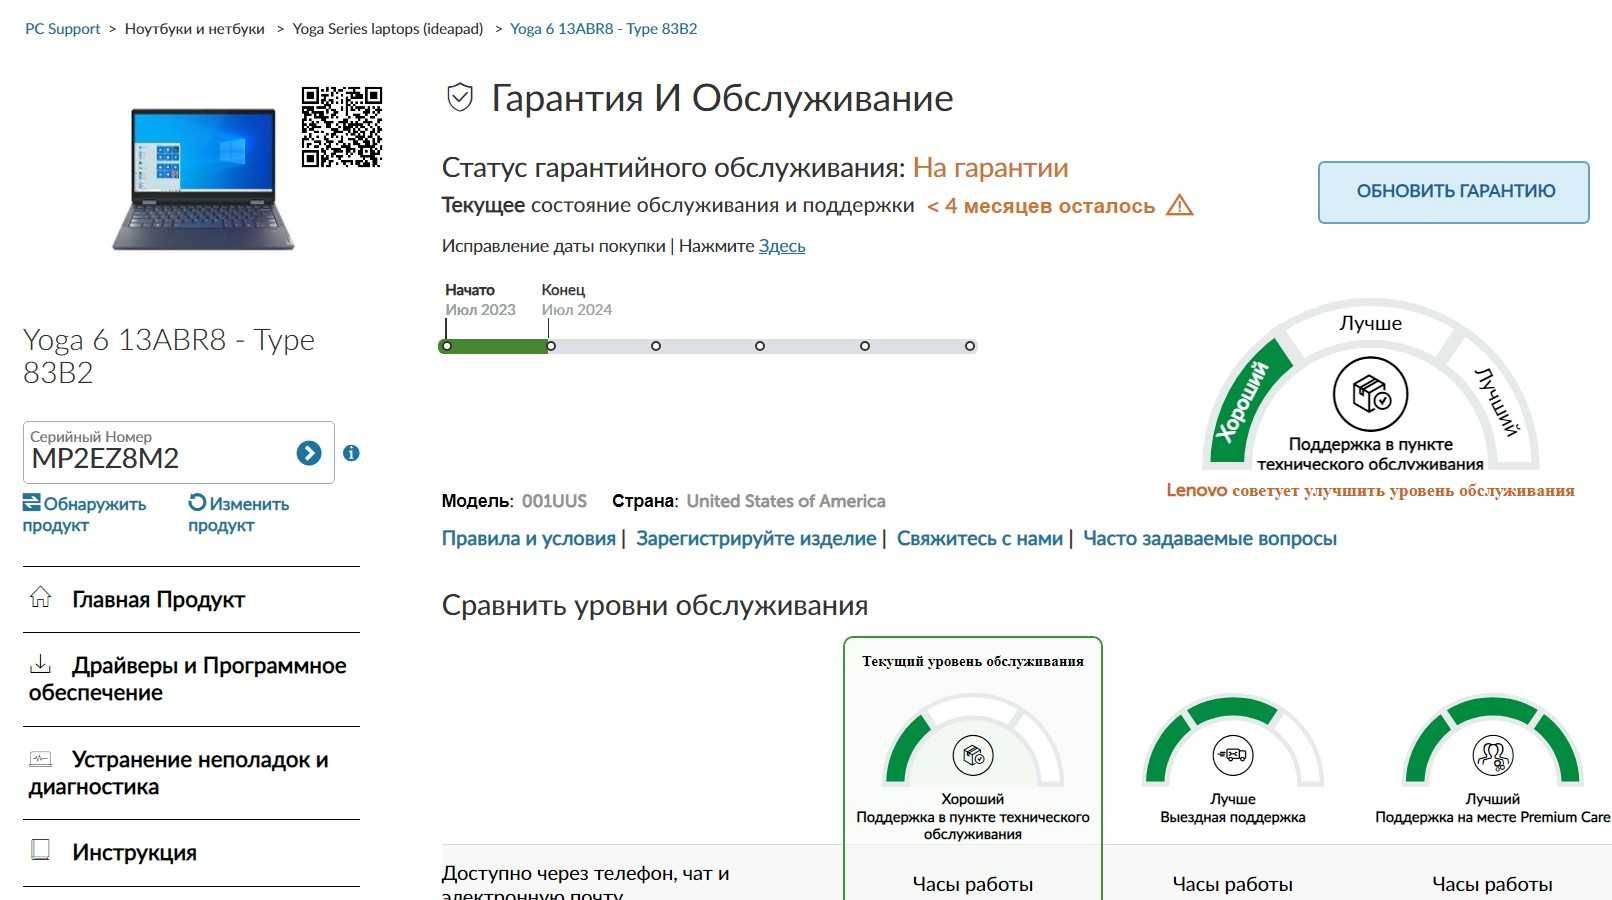Open Часто задаваемые вопросы link
This screenshot has width=1612, height=900.
(1210, 538)
